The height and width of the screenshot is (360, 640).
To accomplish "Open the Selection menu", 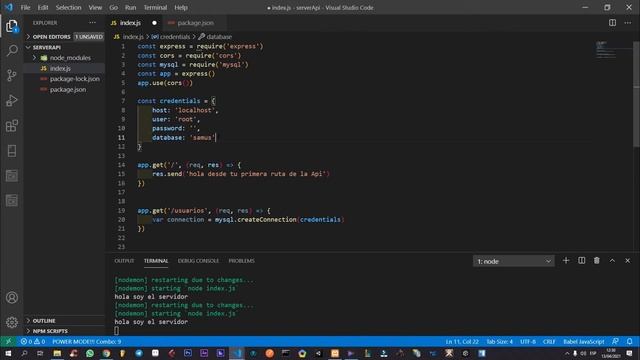I will pyautogui.click(x=69, y=7).
